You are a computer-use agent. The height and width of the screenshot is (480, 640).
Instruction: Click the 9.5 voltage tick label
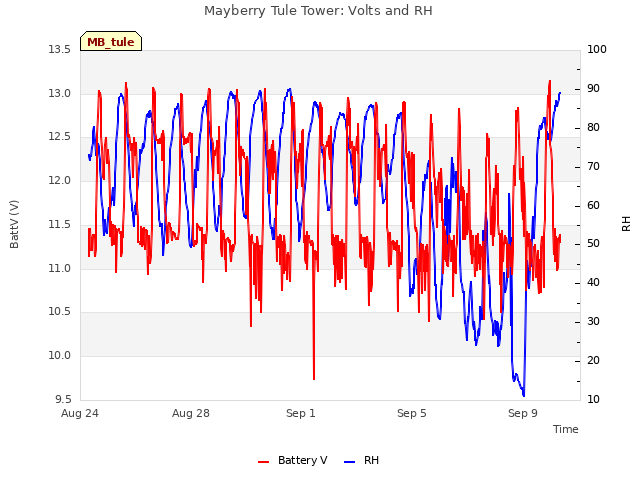(x=63, y=399)
